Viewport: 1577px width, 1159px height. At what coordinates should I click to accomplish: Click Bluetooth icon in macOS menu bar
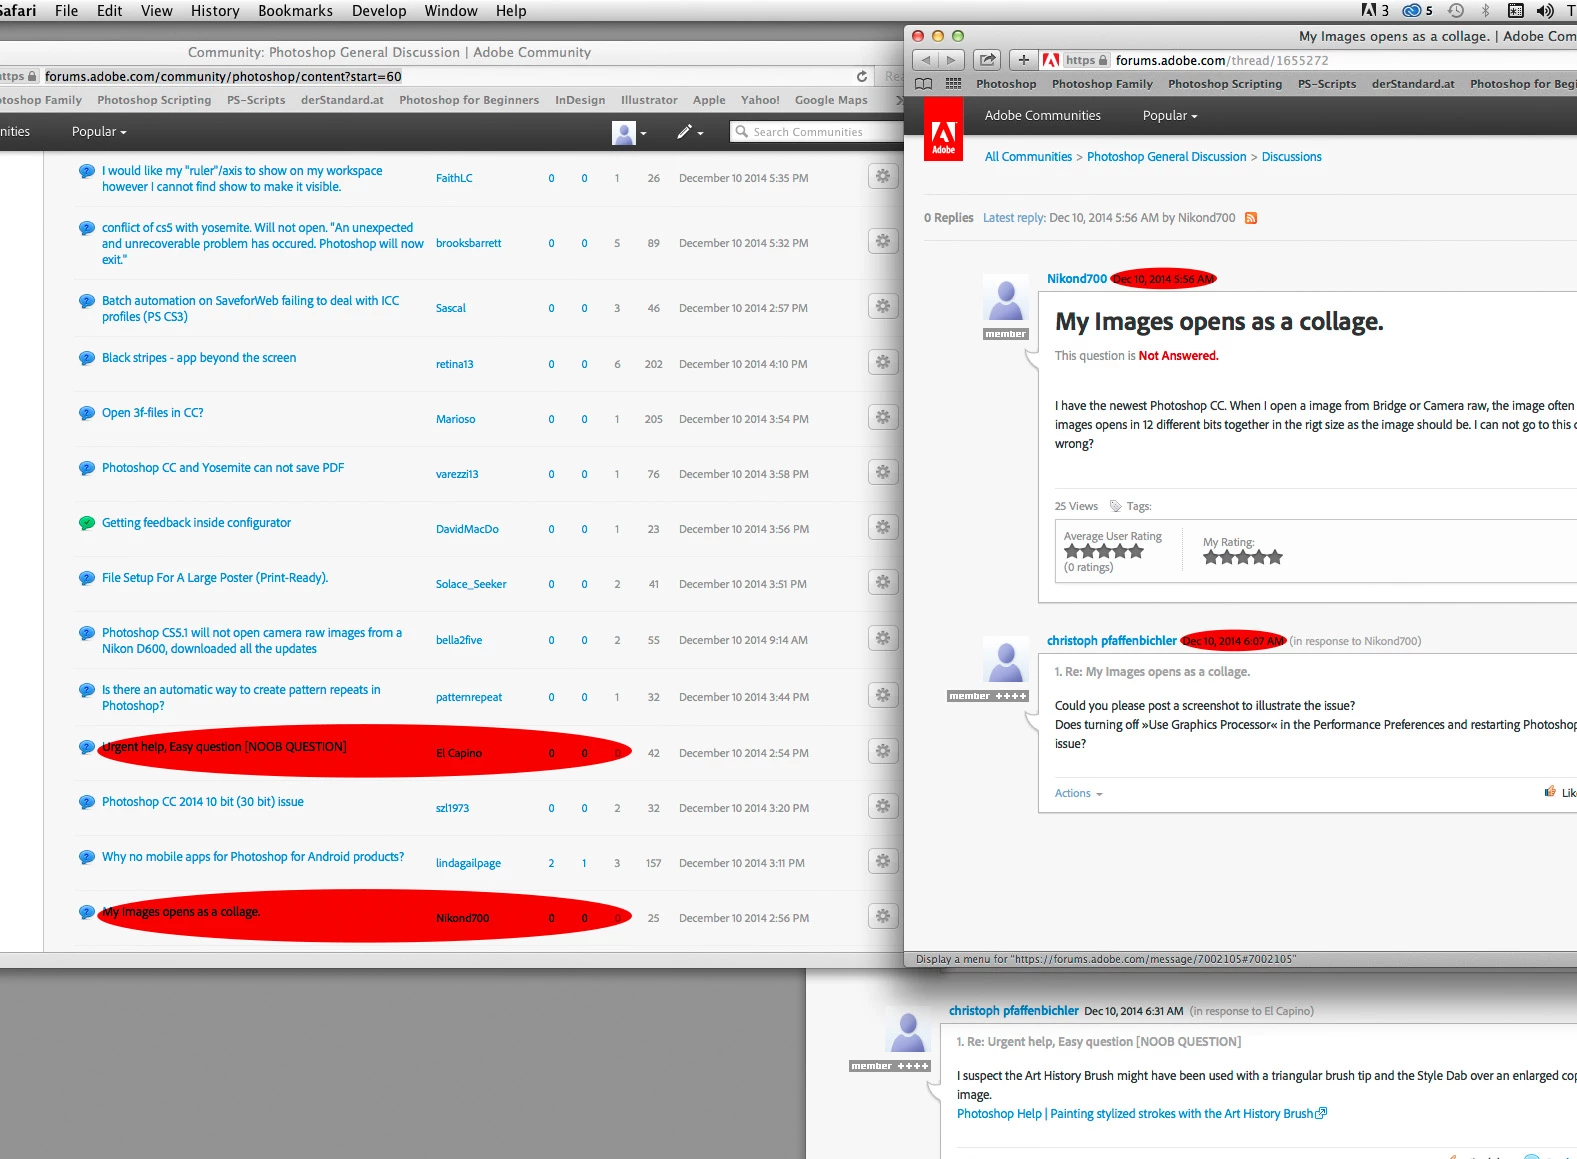(x=1485, y=11)
